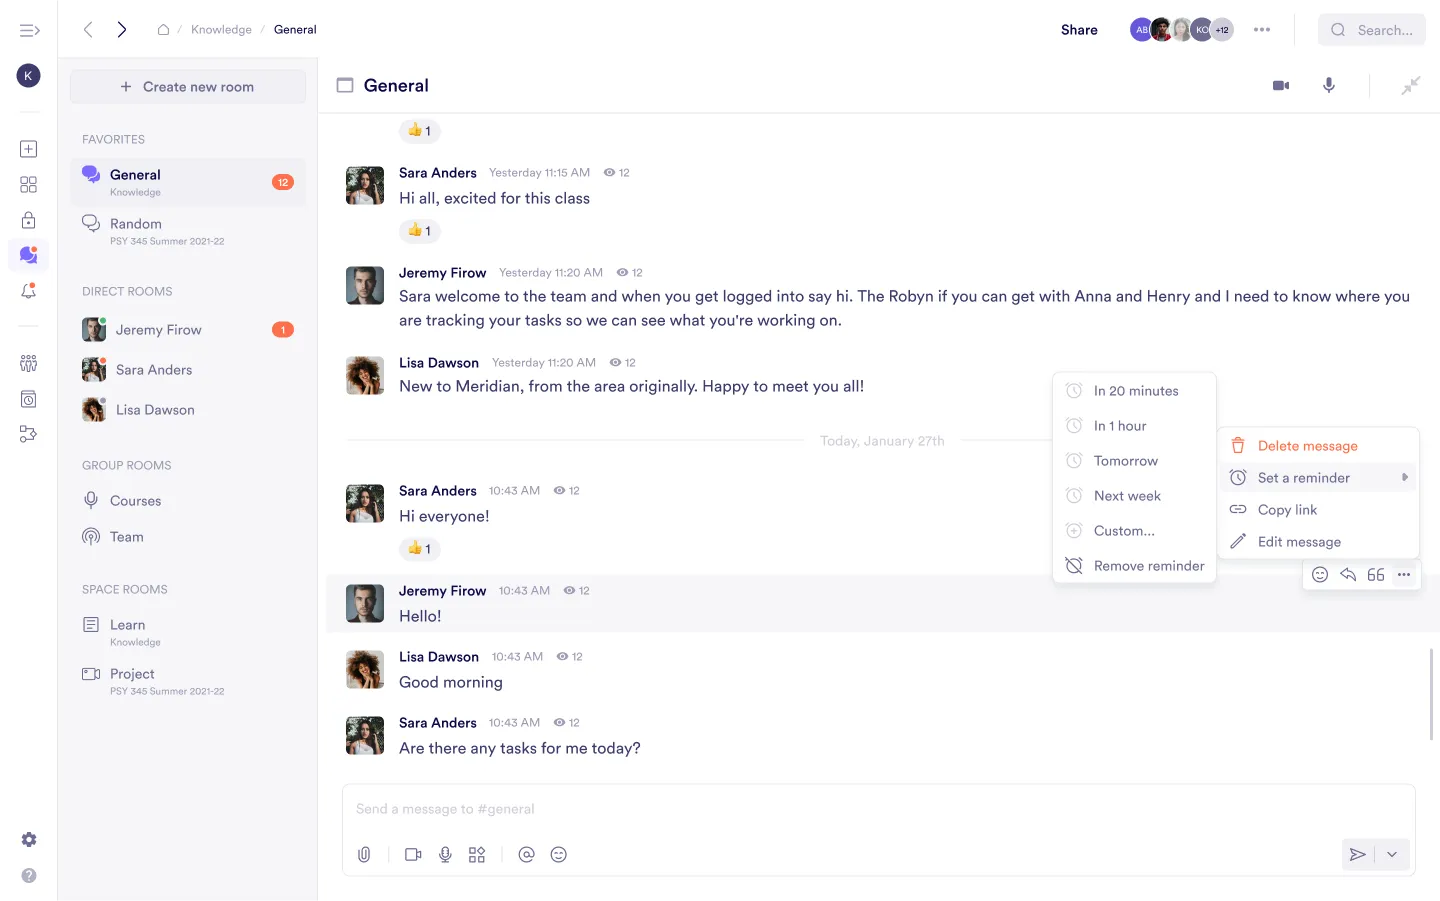Add emoji reaction to Jeremy's Hello message
Screen dimensions: 1440x901
click(x=1320, y=575)
